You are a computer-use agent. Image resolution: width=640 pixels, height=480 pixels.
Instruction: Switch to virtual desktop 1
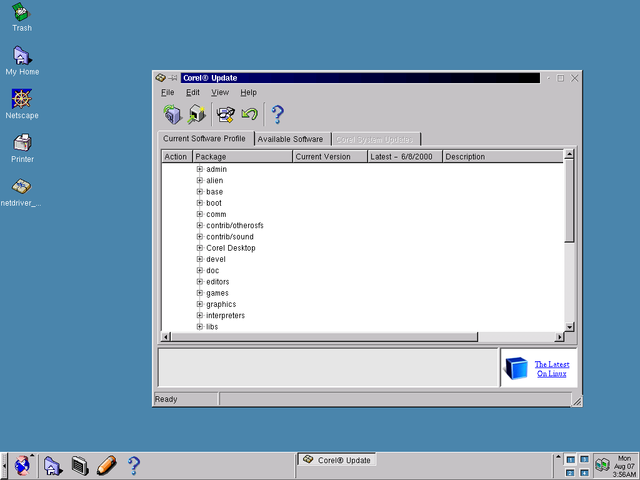[x=570, y=460]
